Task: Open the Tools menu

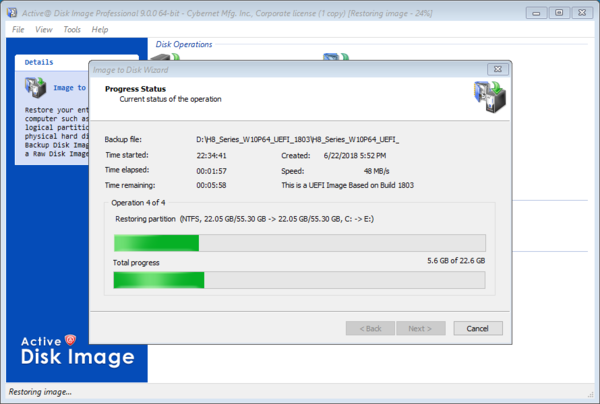Action: click(x=72, y=30)
